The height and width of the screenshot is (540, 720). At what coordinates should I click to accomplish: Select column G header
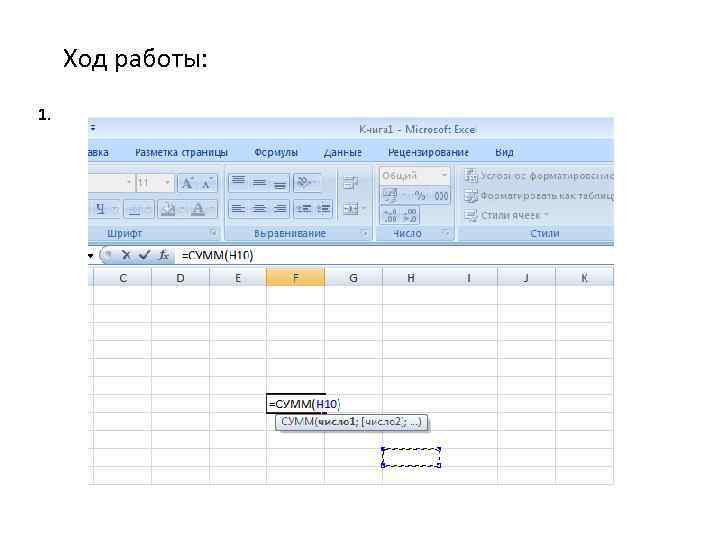[x=353, y=278]
